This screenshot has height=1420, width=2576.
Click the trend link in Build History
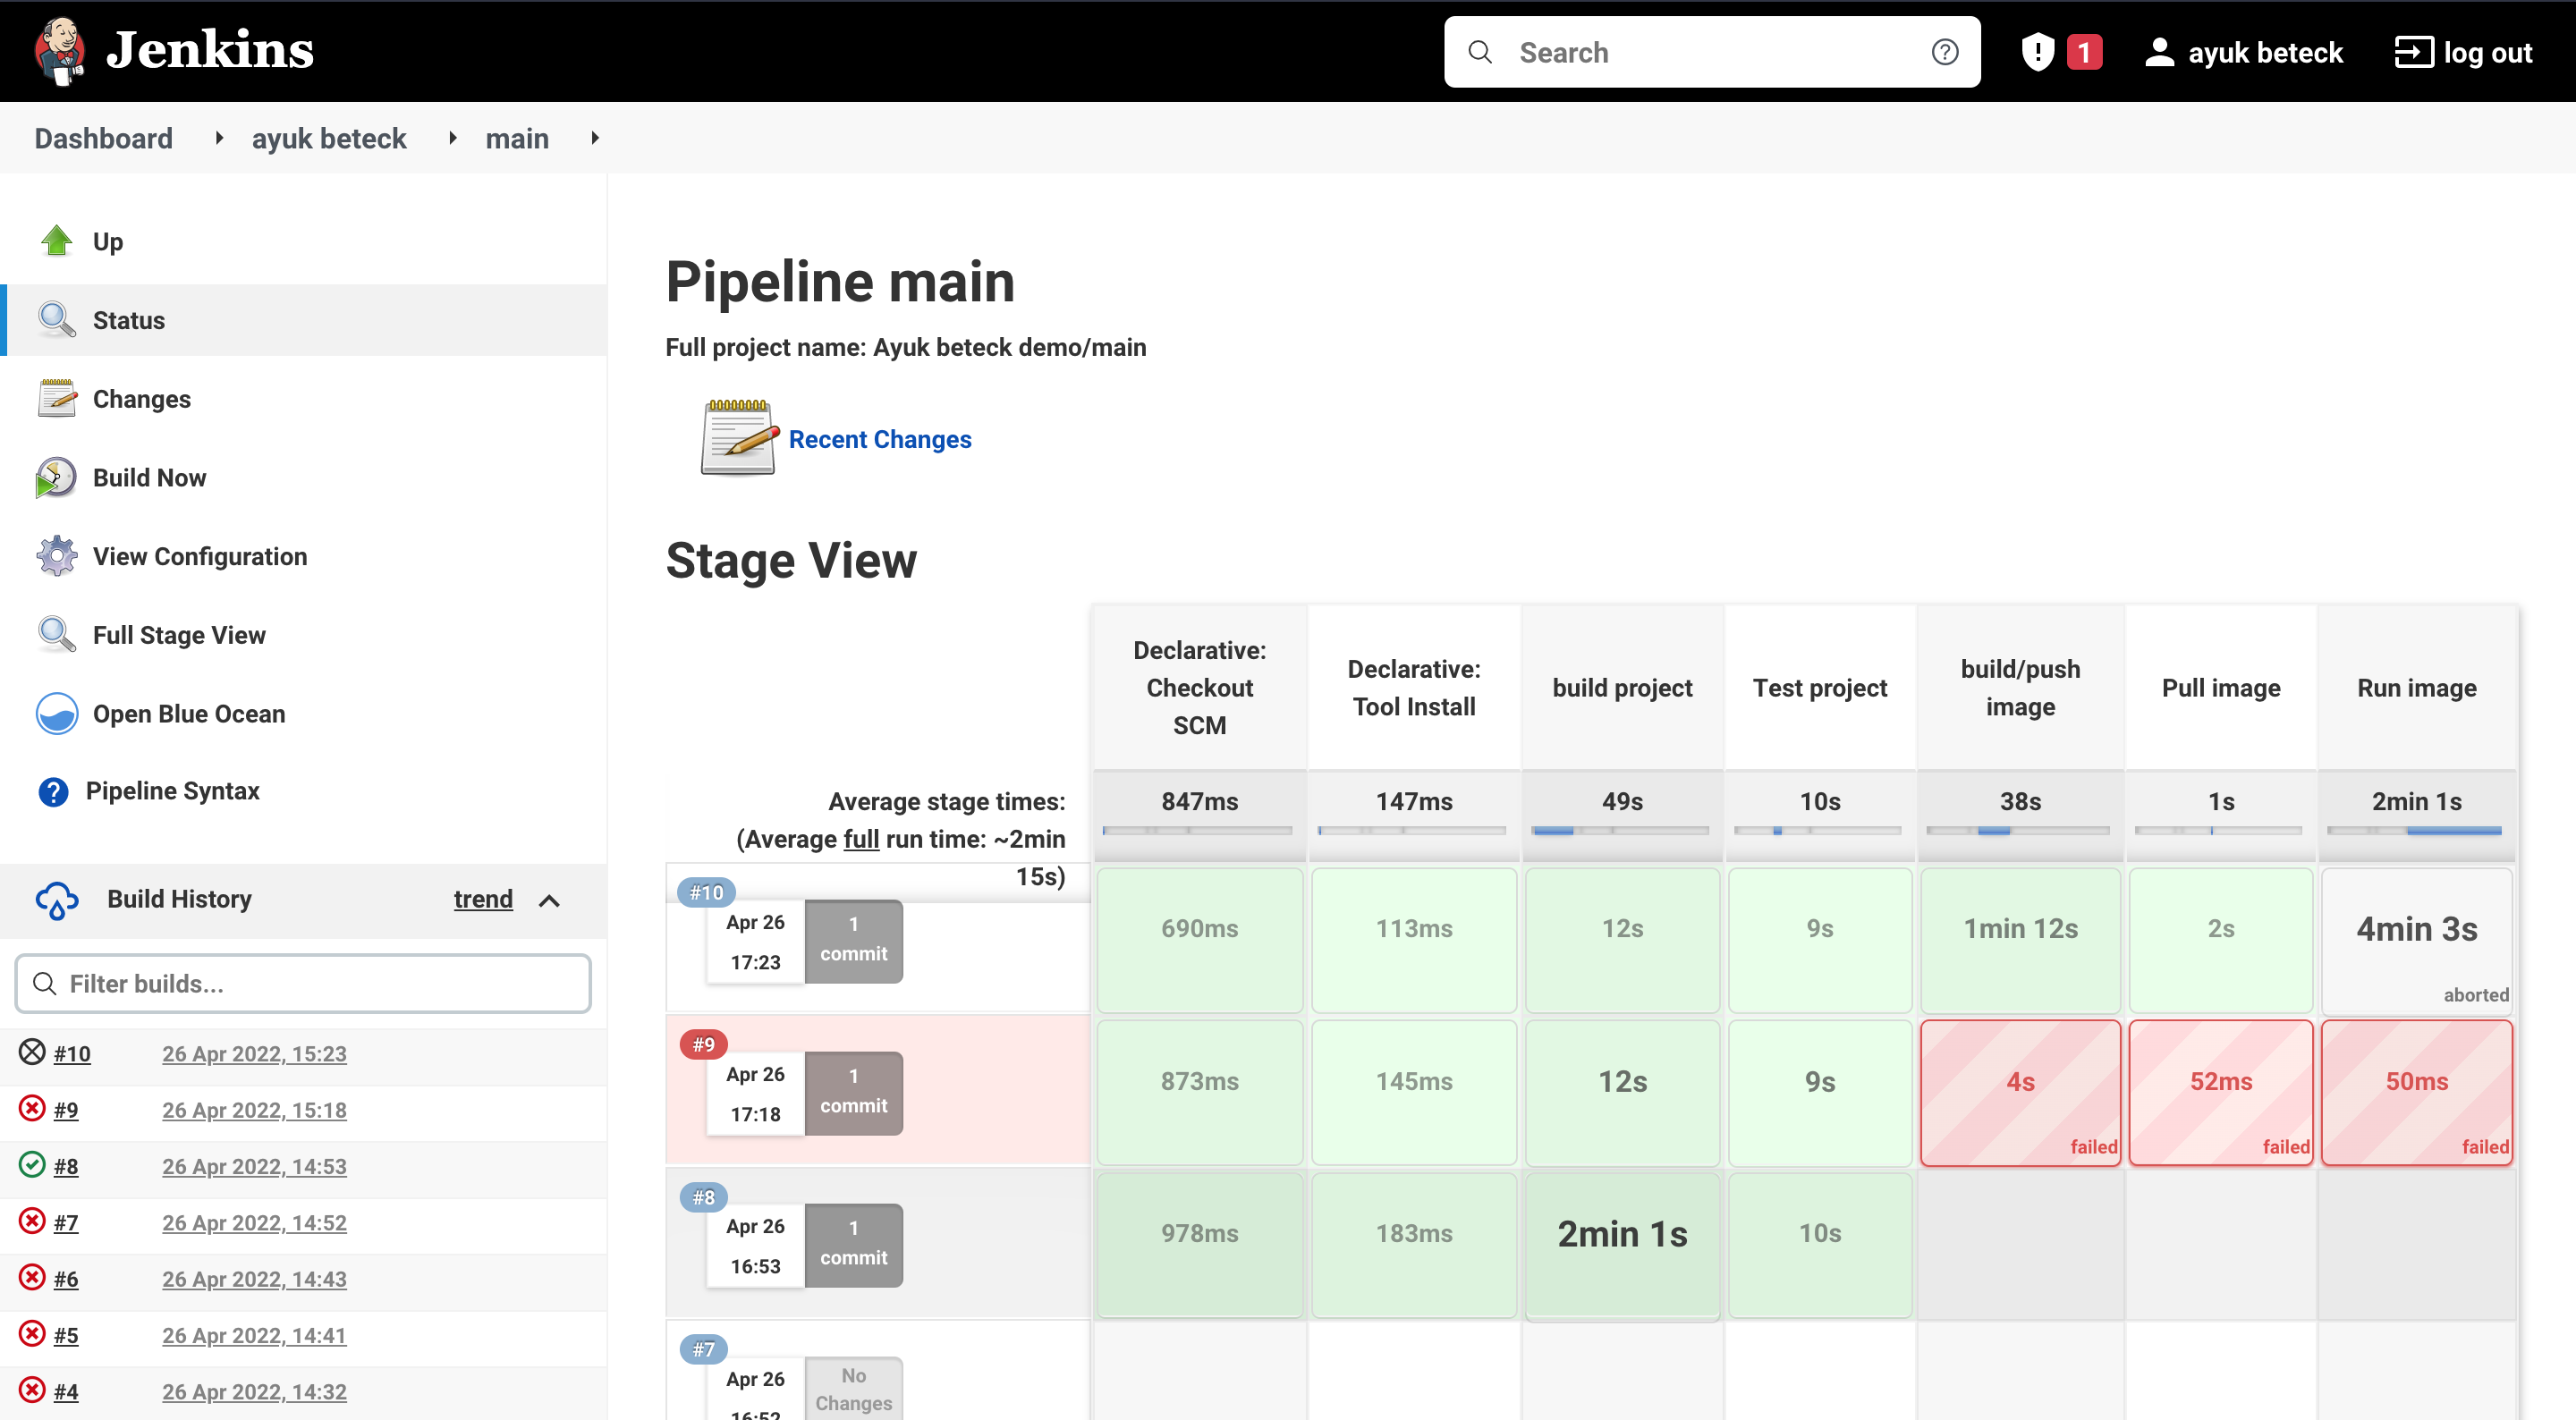click(483, 899)
